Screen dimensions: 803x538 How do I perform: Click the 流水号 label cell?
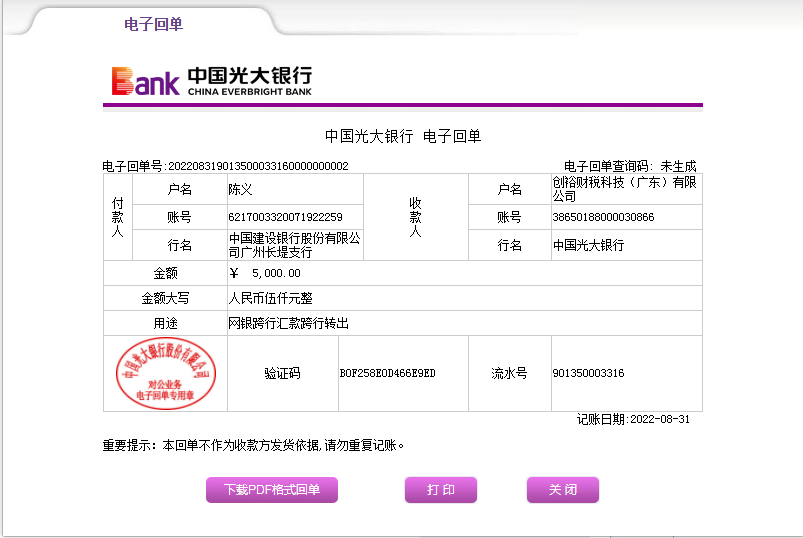click(510, 373)
